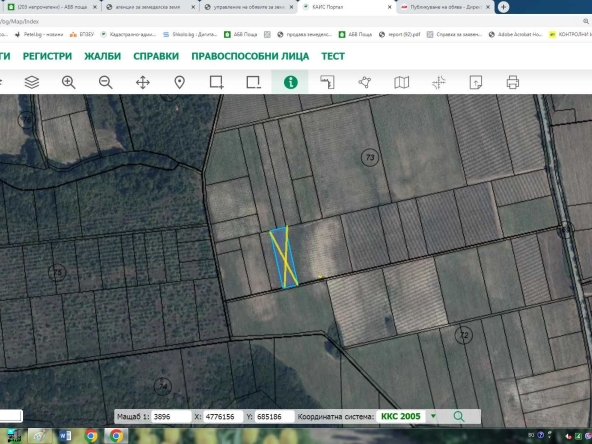Open the report (92).pdf bookmark

(399, 34)
